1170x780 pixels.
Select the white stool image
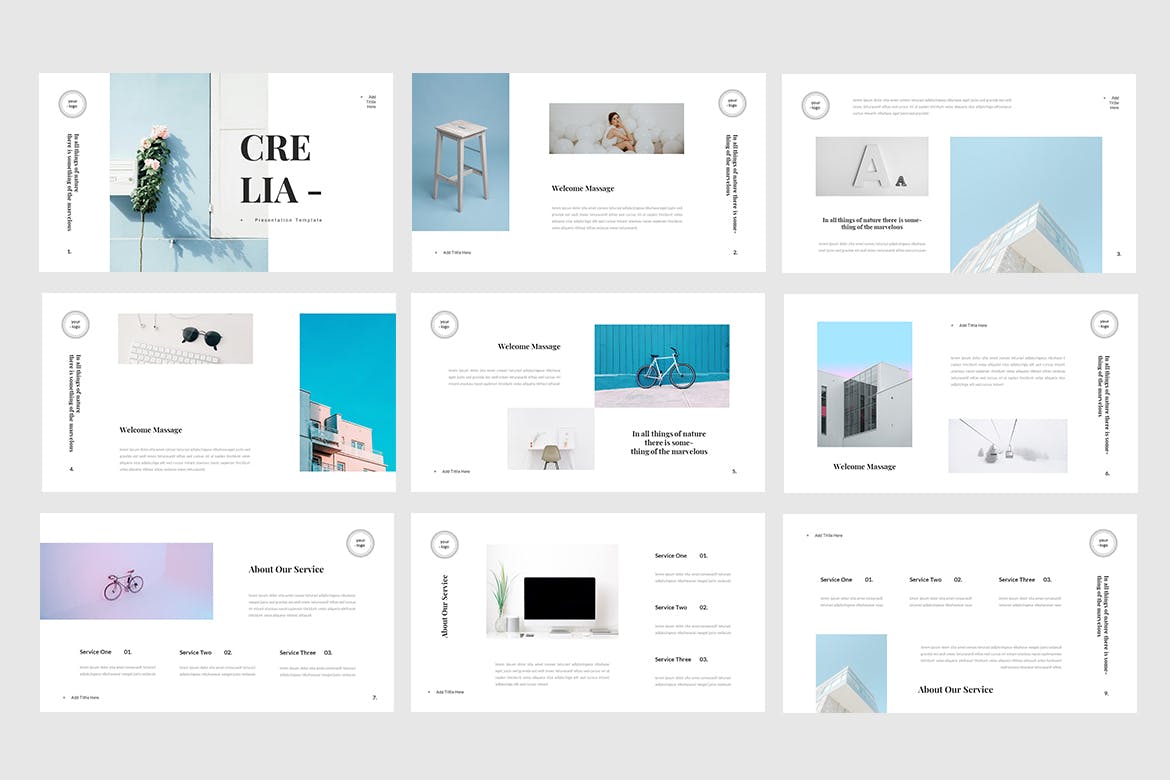click(x=460, y=152)
